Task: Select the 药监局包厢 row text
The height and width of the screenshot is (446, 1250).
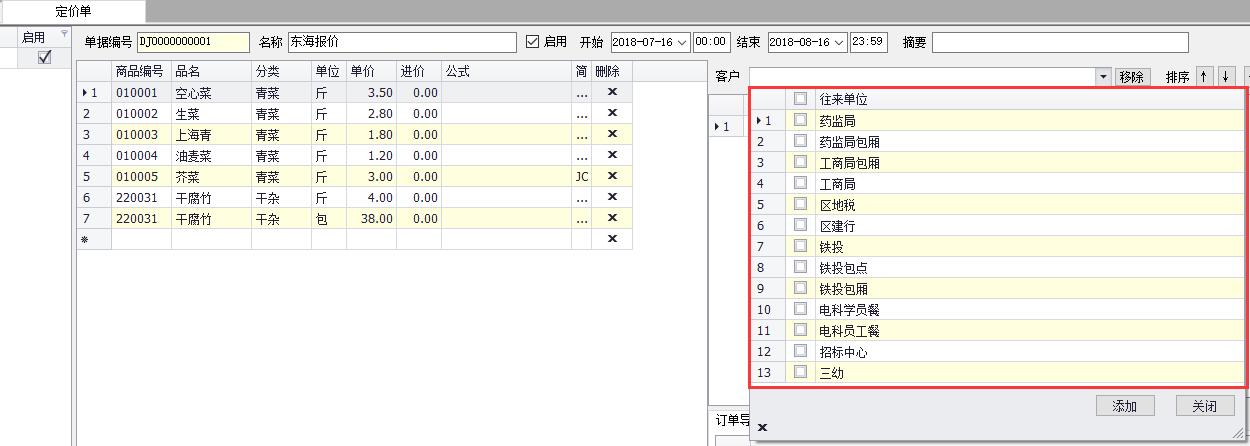Action: 849,141
